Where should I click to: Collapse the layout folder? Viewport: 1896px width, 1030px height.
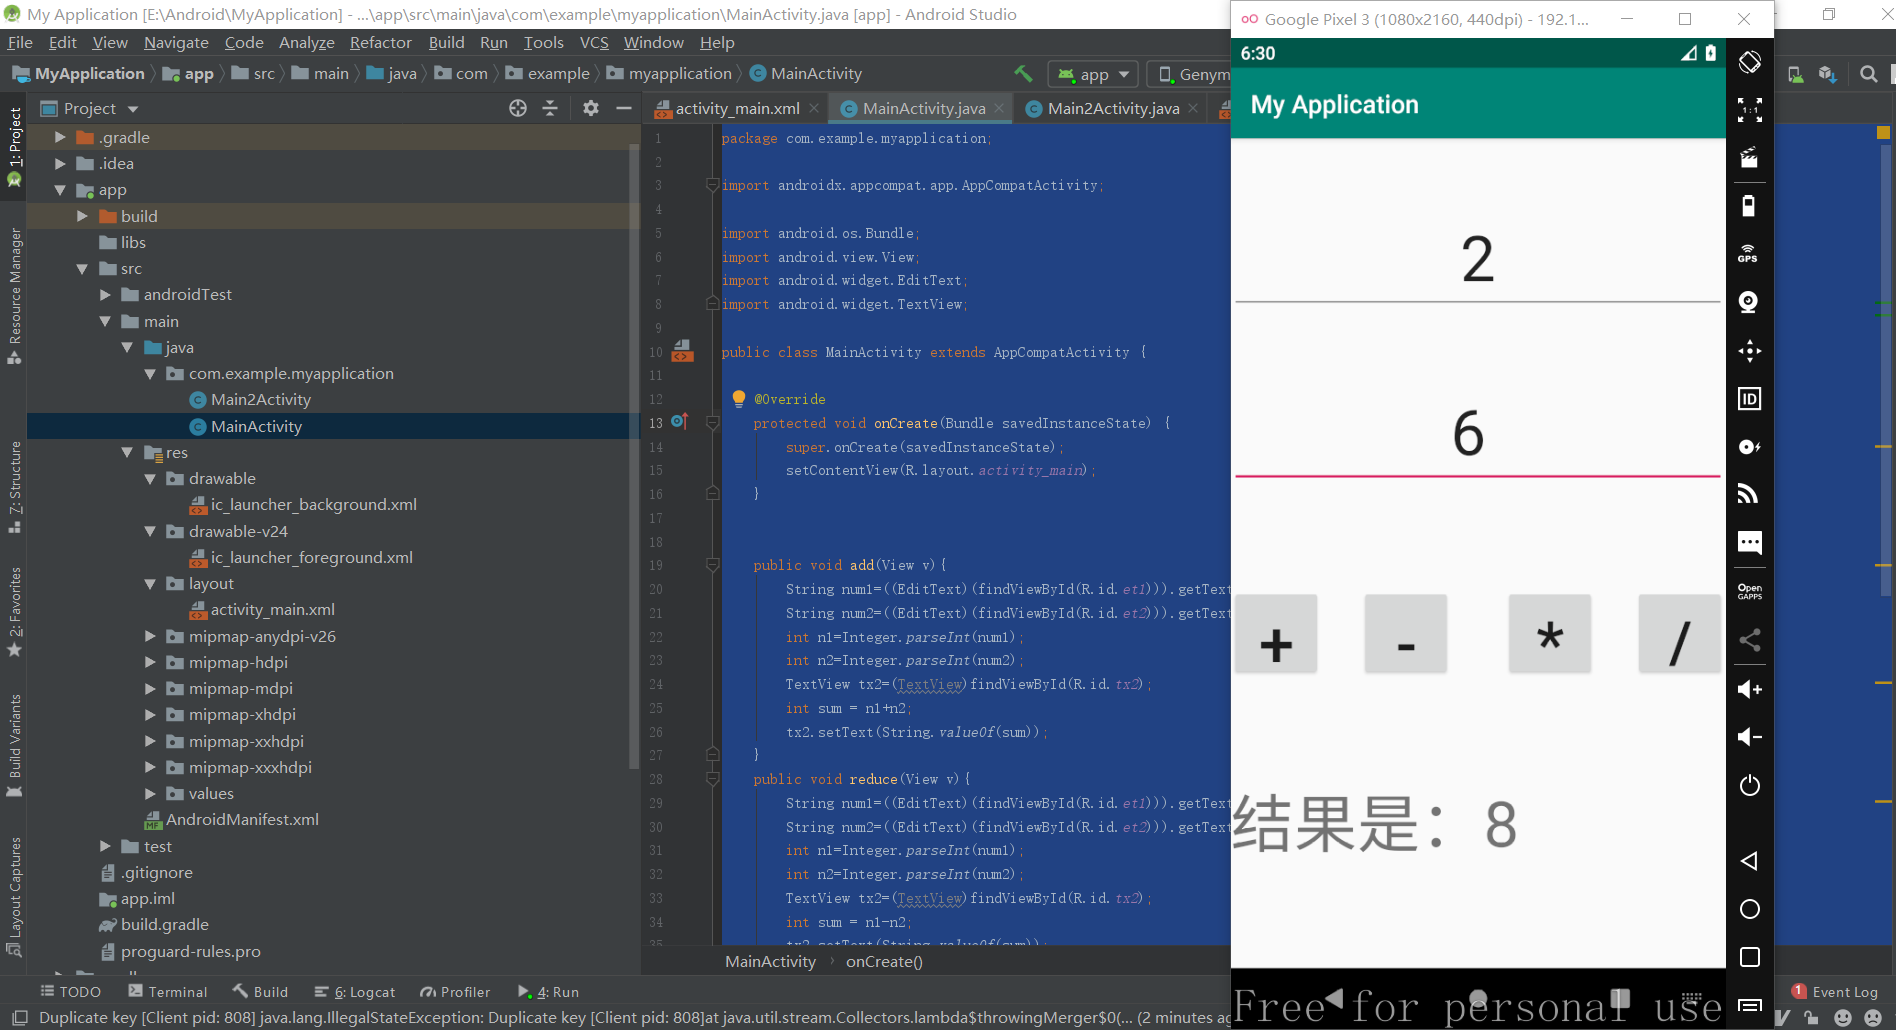(150, 583)
